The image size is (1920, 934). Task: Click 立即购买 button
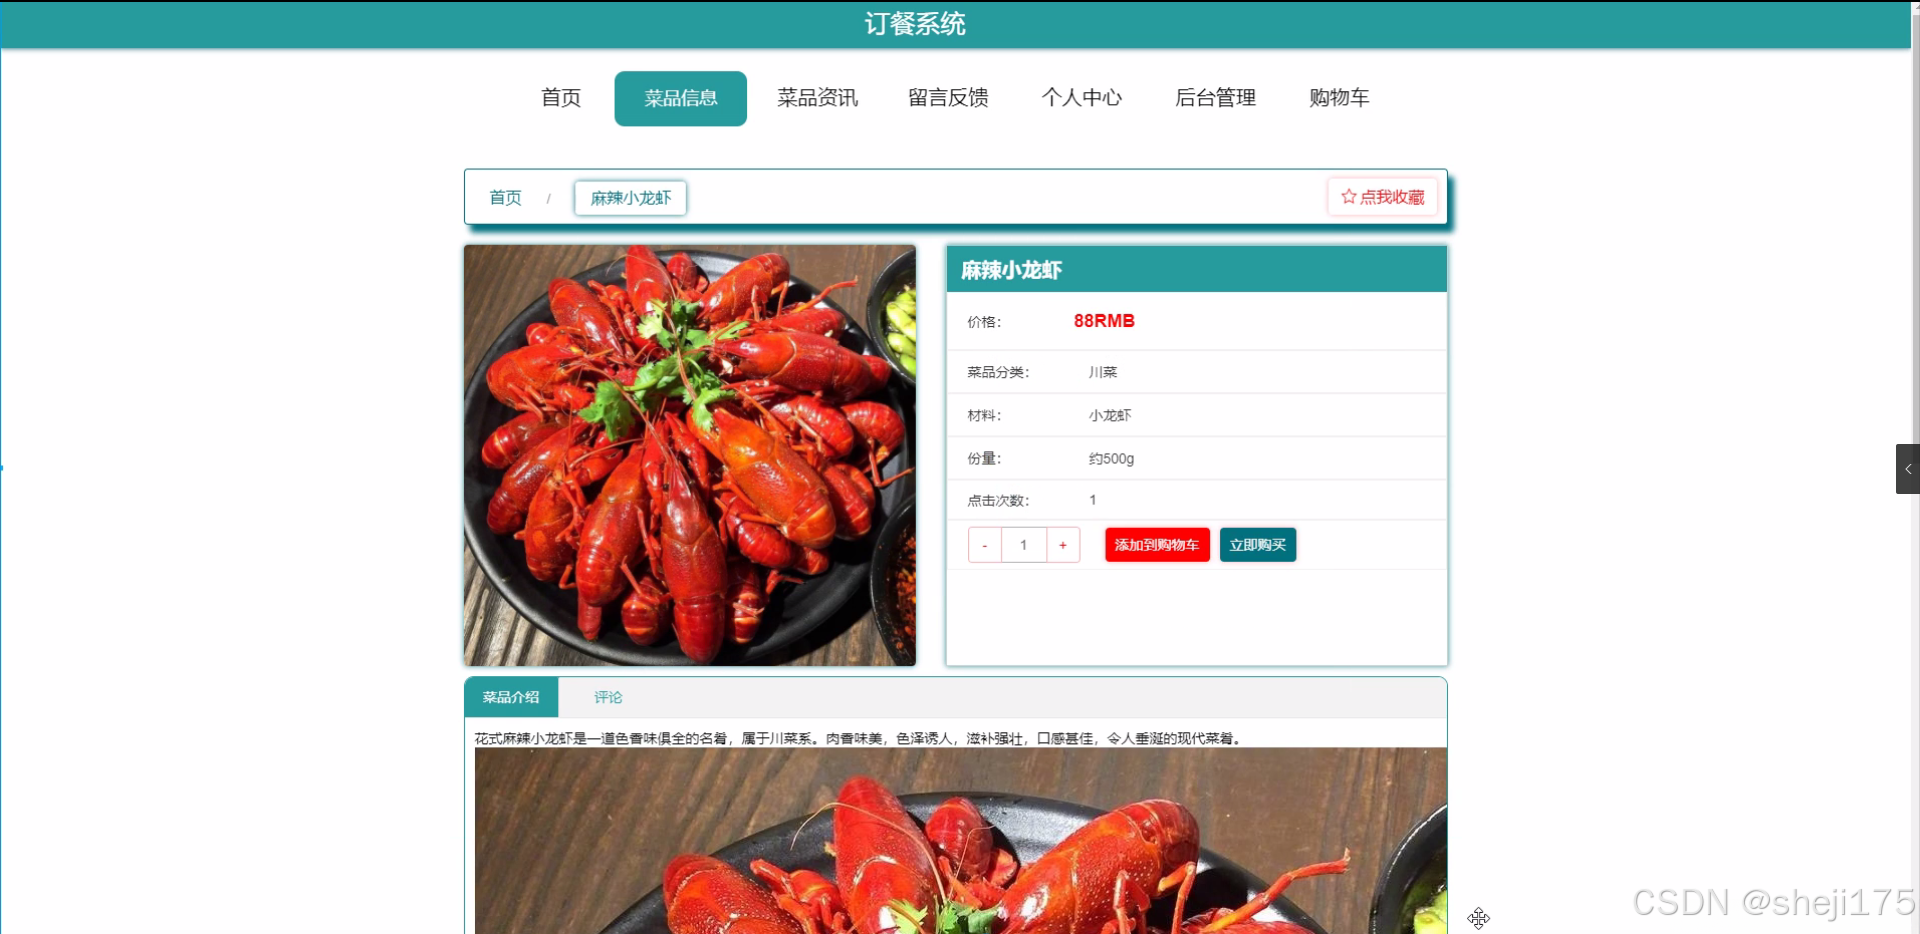coord(1258,545)
